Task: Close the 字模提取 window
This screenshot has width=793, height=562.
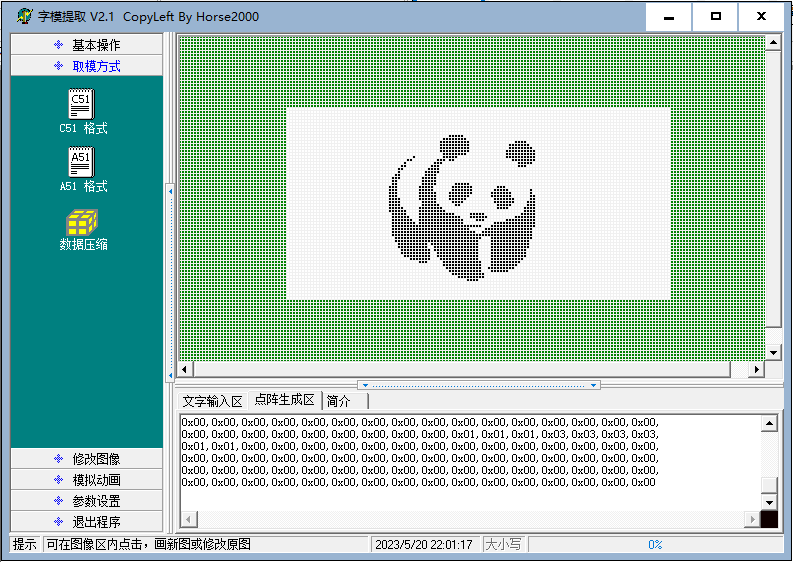Action: [x=761, y=17]
